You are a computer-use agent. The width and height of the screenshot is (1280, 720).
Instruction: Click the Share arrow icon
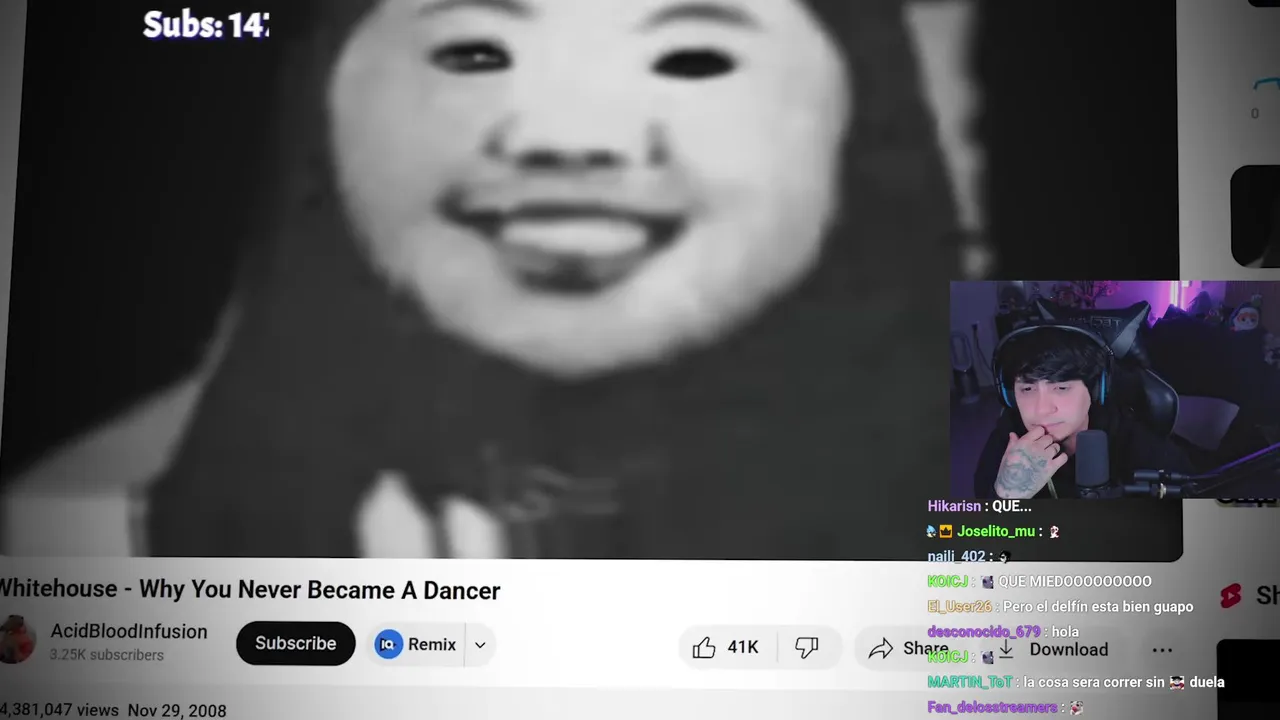881,649
